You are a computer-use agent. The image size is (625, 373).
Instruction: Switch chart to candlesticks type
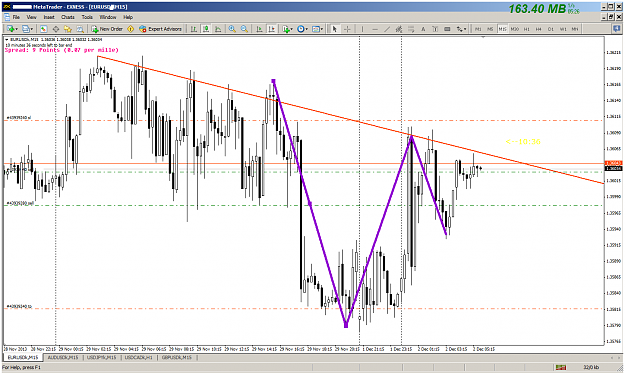point(206,29)
